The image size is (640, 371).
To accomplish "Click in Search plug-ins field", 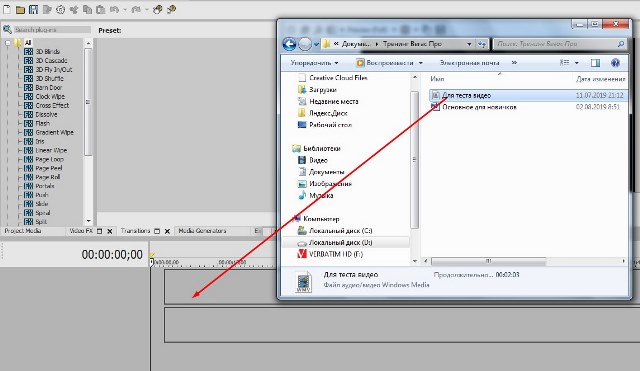I will 52,30.
